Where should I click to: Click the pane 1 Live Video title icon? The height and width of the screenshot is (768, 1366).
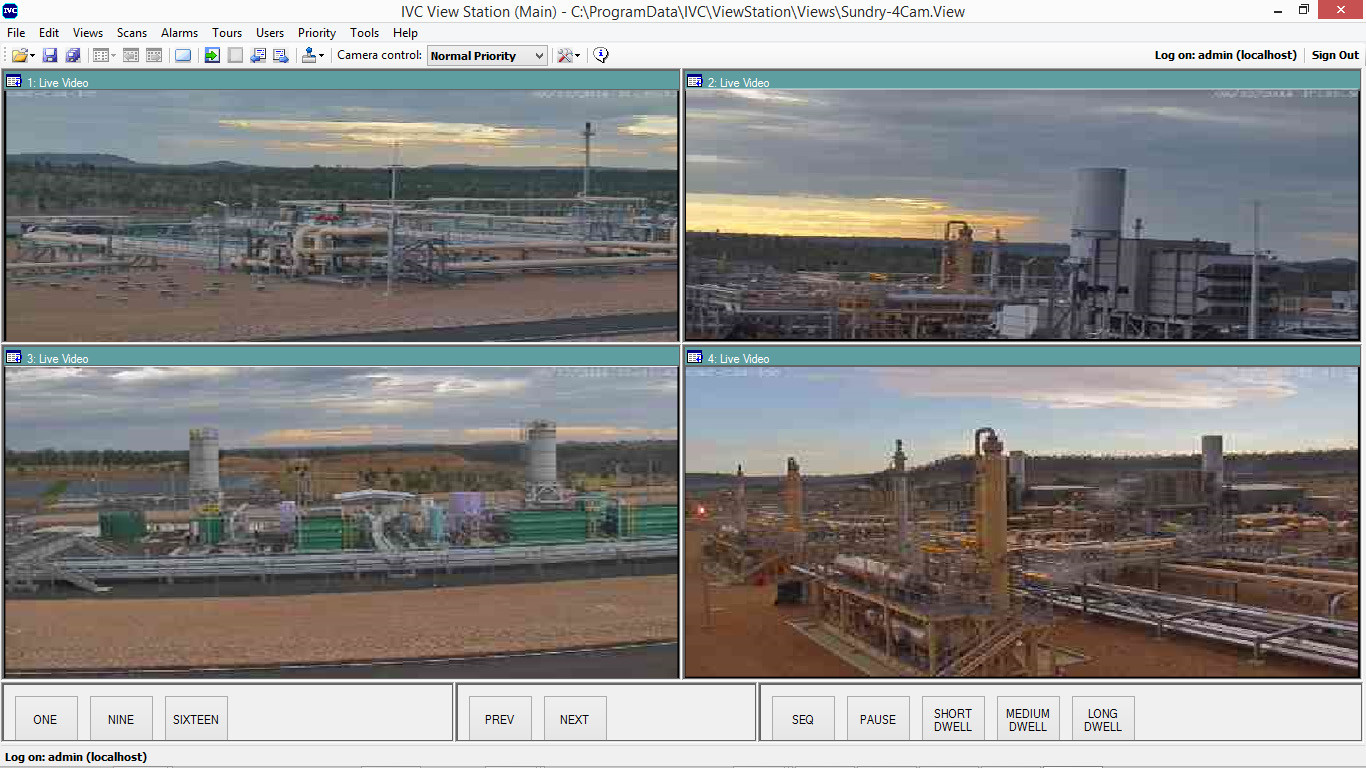pyautogui.click(x=14, y=82)
